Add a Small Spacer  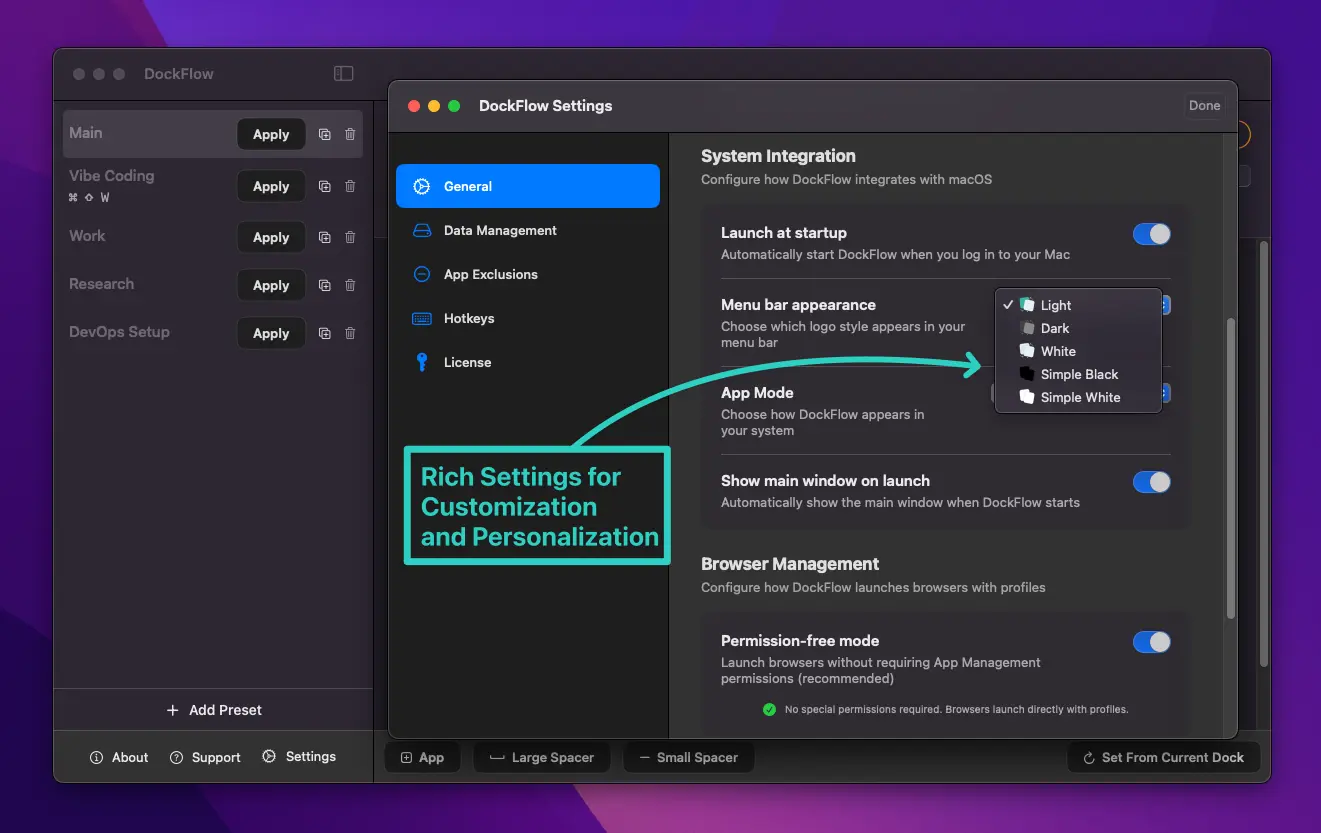click(x=688, y=757)
